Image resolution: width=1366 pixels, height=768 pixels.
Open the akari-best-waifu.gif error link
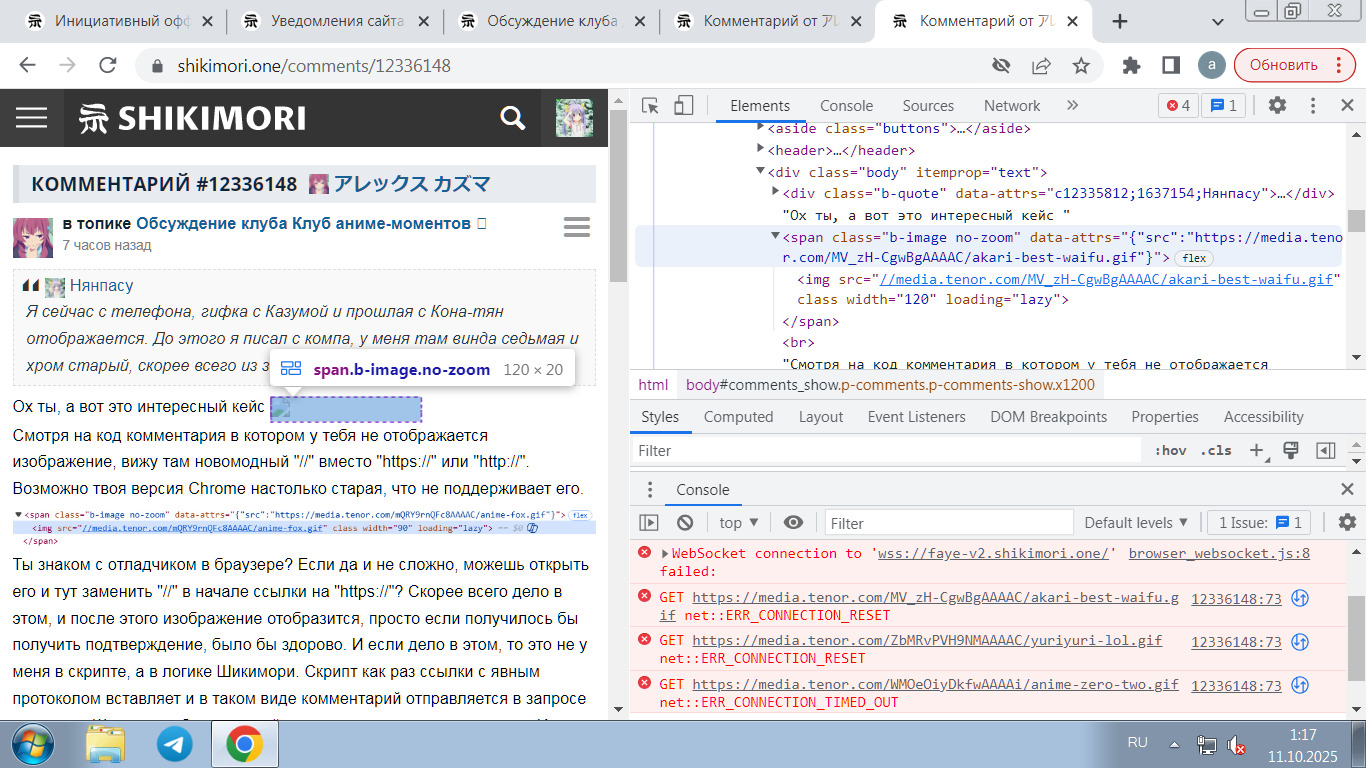point(934,598)
